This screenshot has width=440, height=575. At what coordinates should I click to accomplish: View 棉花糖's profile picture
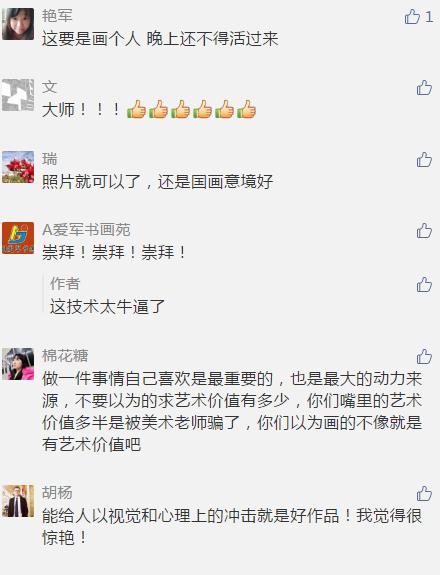[18, 364]
